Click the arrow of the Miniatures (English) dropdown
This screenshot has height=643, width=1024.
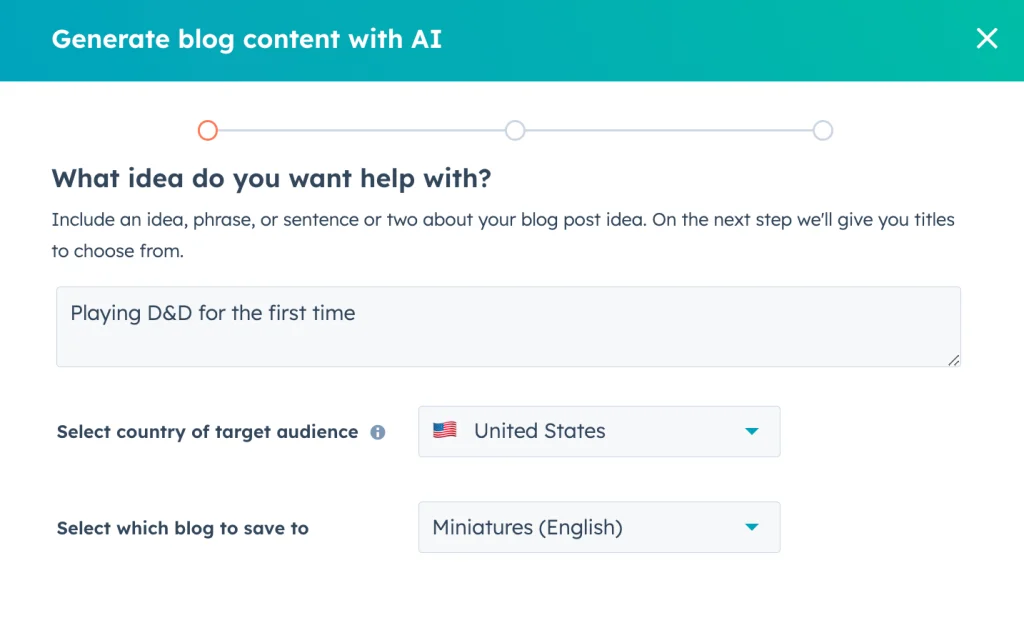pos(752,527)
